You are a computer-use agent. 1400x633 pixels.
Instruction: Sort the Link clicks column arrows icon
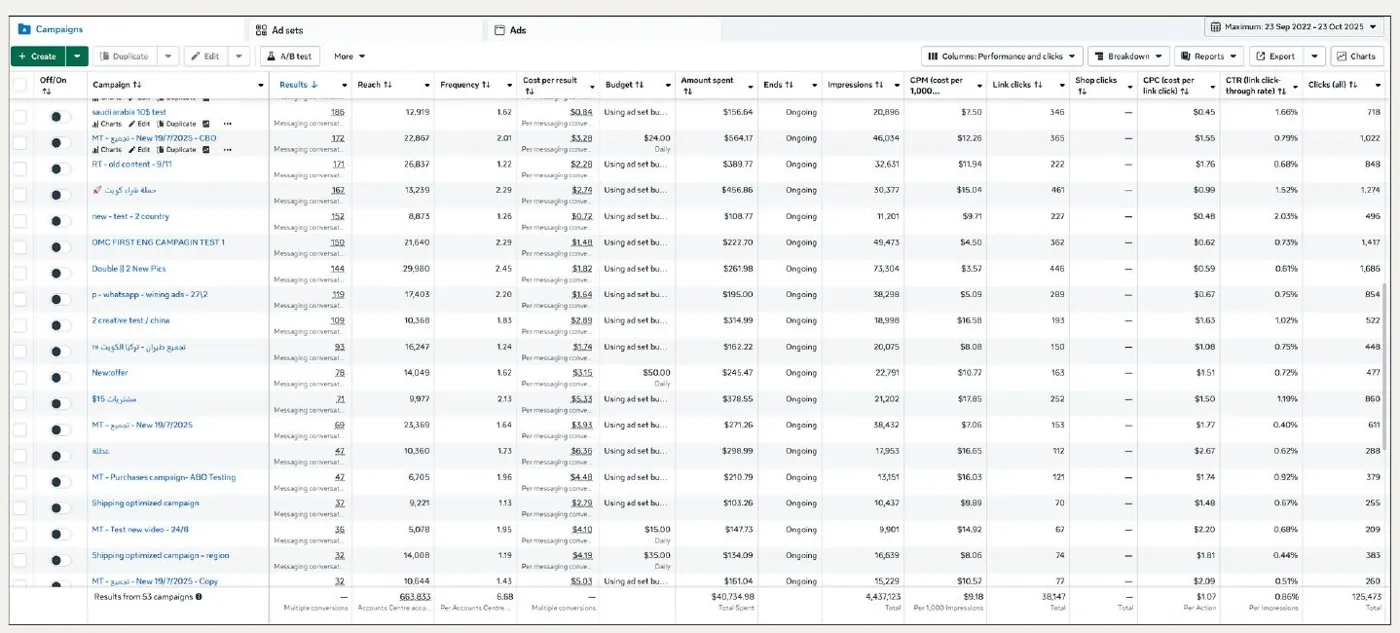(x=1038, y=85)
